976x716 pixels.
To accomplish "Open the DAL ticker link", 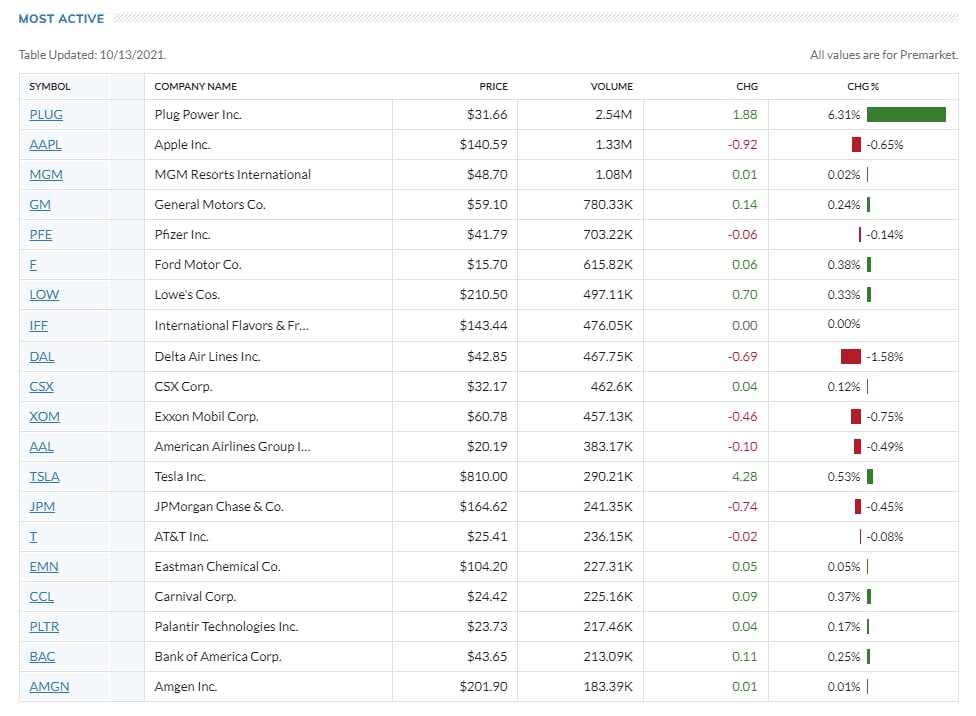I will tap(42, 357).
